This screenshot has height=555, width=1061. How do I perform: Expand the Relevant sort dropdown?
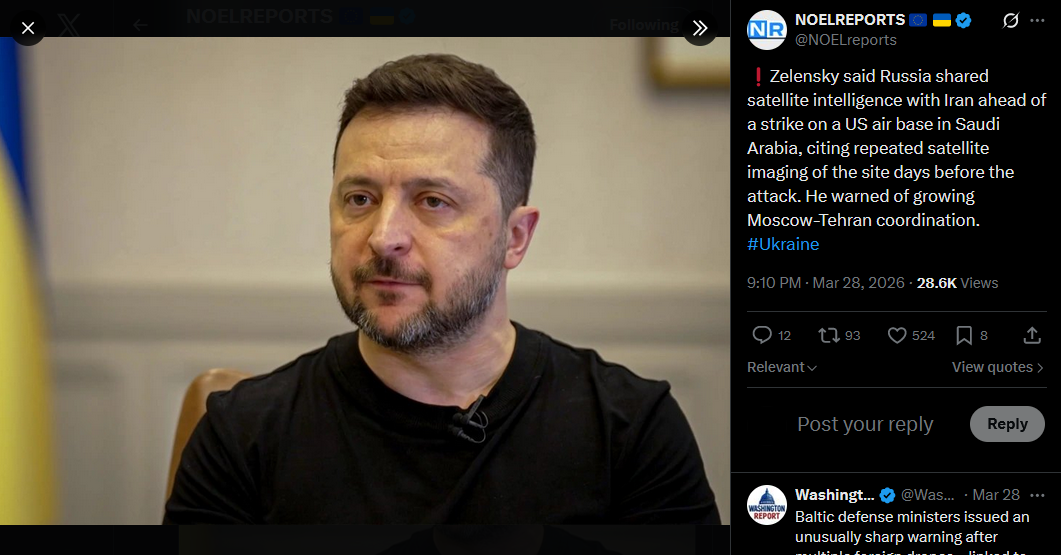point(782,367)
